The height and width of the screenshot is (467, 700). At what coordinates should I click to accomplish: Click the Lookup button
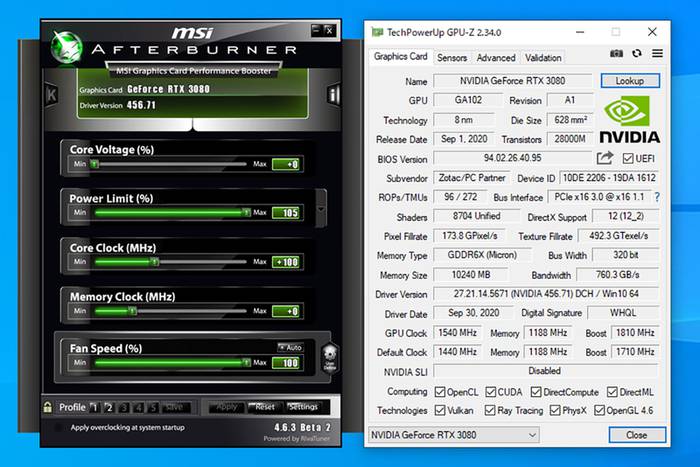tap(630, 81)
